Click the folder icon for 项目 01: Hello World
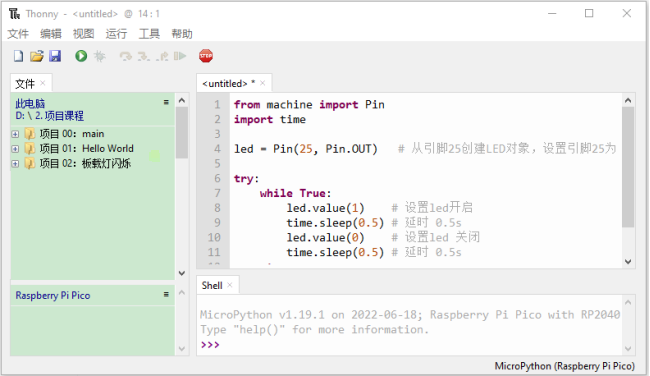The image size is (650, 376). click(x=29, y=148)
